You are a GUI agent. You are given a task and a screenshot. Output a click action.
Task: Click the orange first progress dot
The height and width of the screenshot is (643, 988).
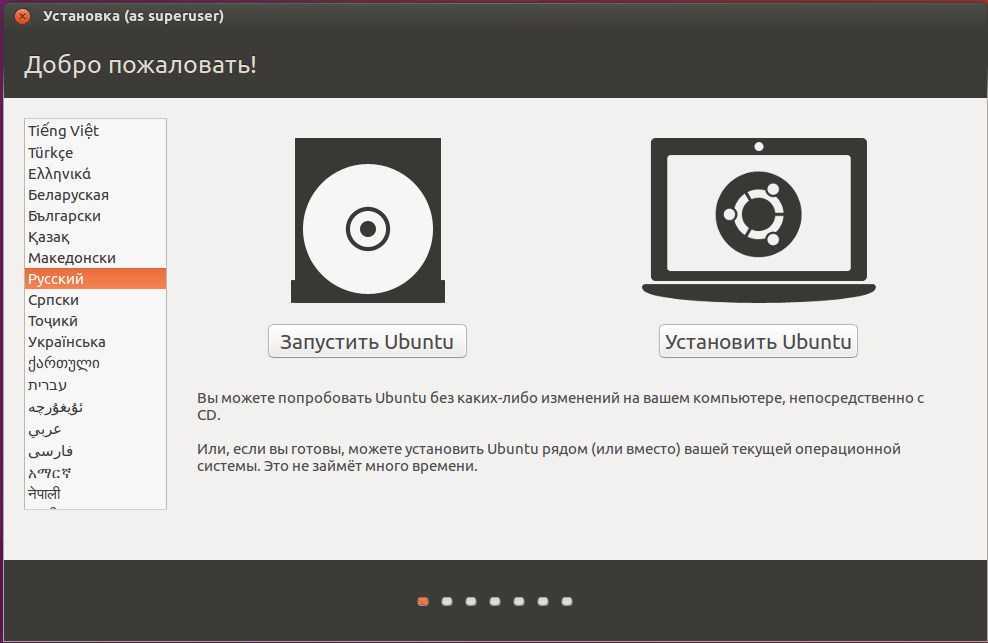pyautogui.click(x=423, y=601)
